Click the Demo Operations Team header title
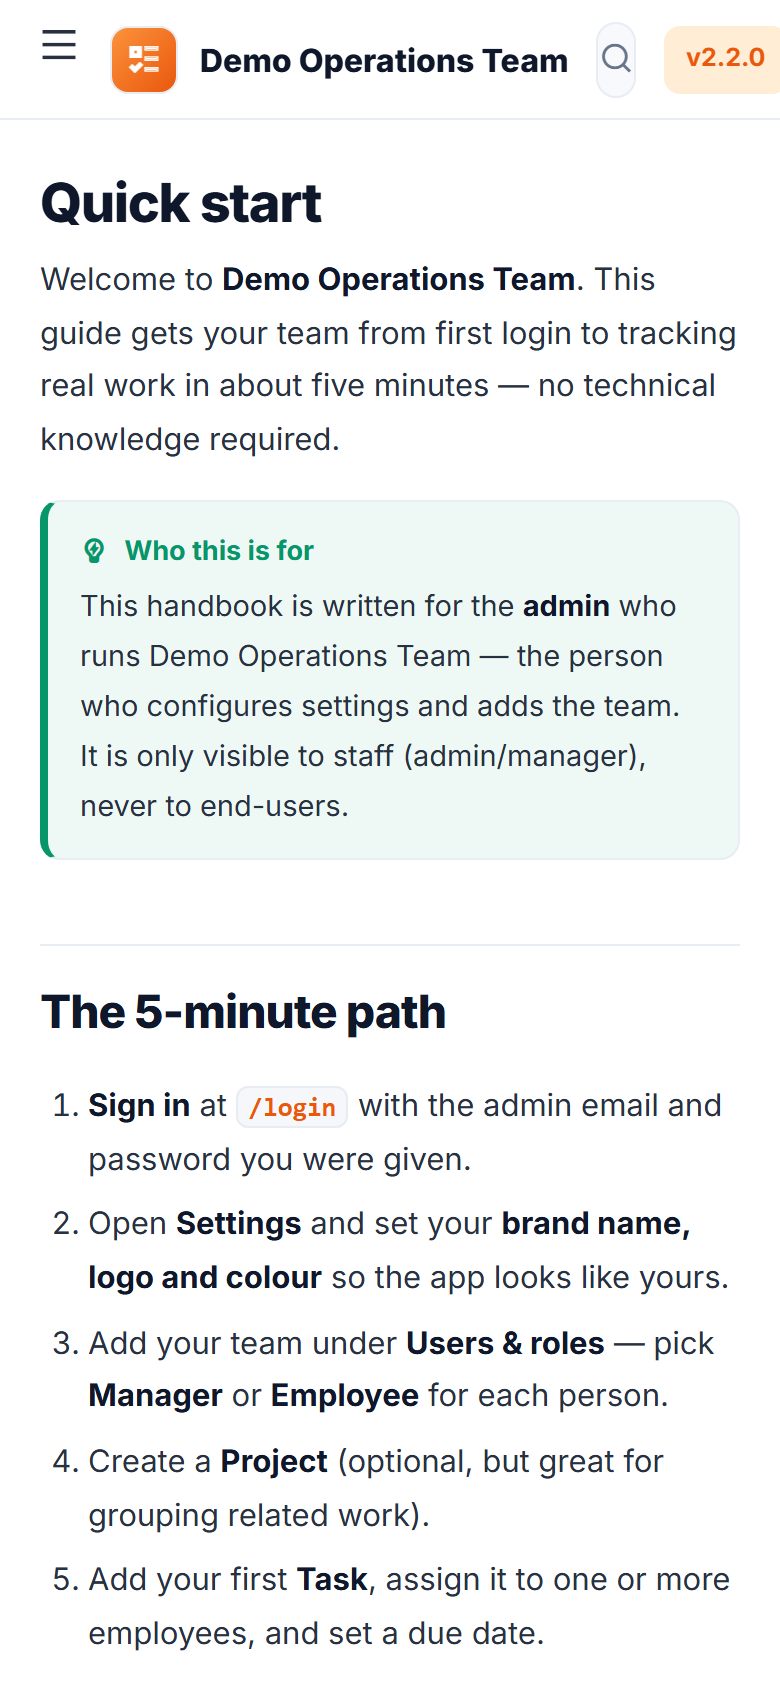The width and height of the screenshot is (780, 1688). (x=384, y=61)
